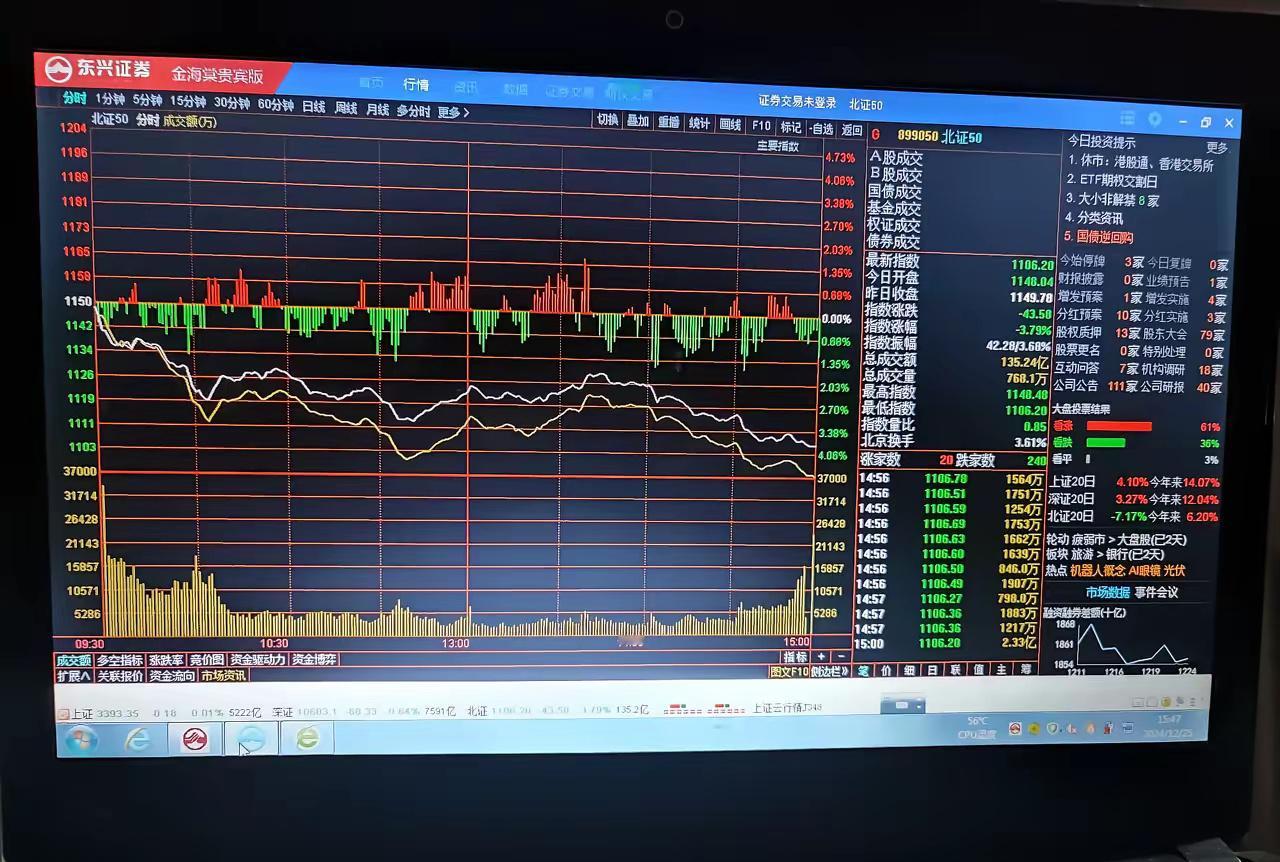Image resolution: width=1280 pixels, height=862 pixels.
Task: Click the G marker beside 899050
Action: click(x=875, y=134)
